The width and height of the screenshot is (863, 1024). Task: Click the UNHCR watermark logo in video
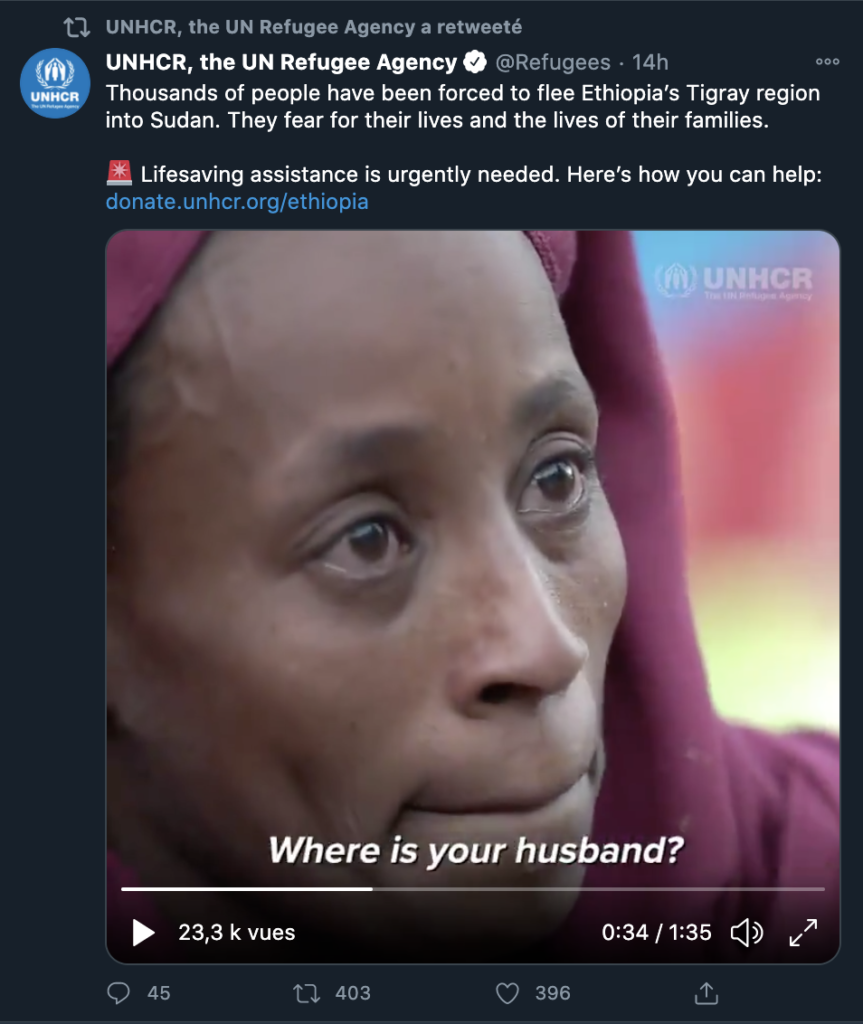pos(735,281)
